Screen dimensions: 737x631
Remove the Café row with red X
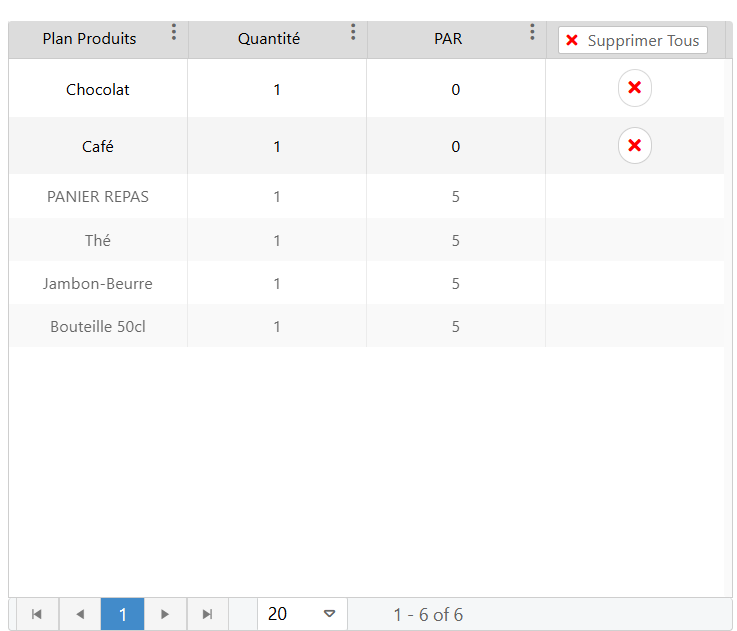pyautogui.click(x=635, y=145)
